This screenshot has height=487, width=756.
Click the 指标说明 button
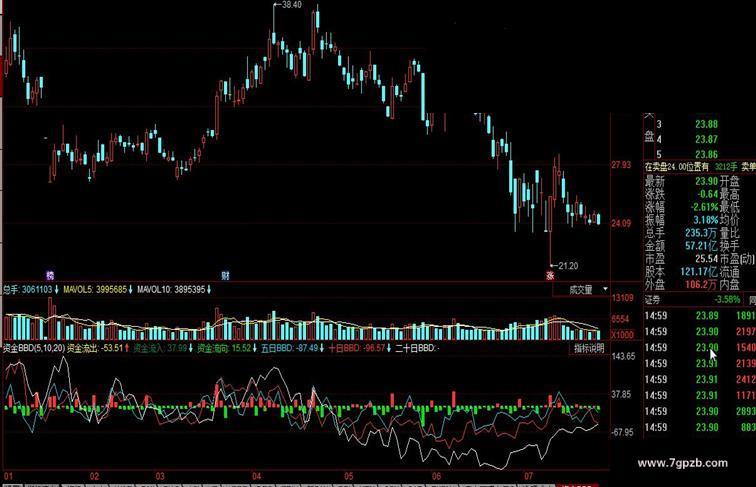tap(589, 348)
